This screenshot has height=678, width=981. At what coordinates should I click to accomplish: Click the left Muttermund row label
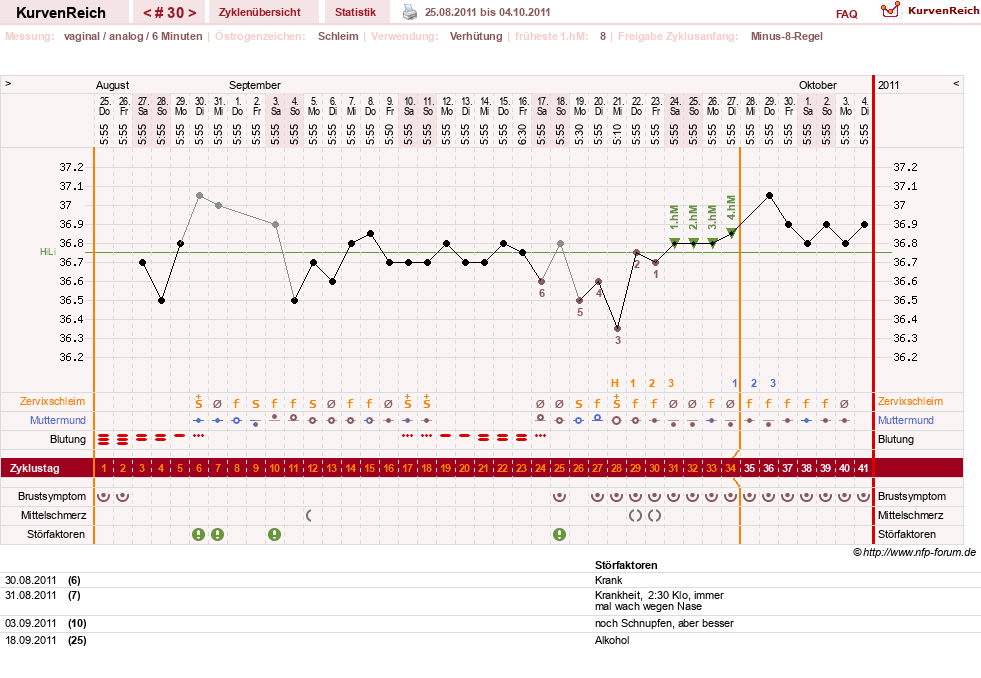pyautogui.click(x=58, y=420)
